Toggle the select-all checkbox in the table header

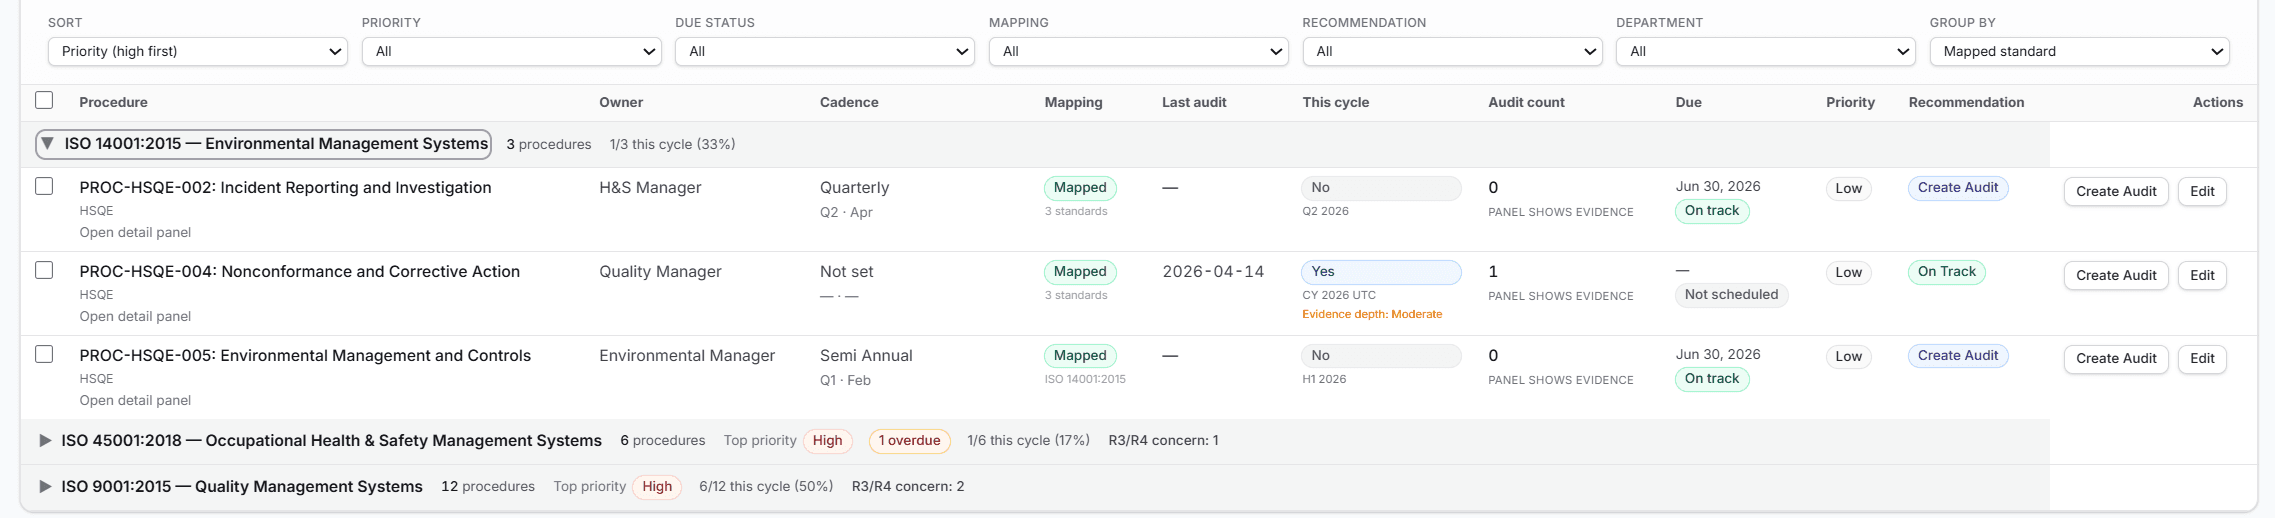click(44, 100)
